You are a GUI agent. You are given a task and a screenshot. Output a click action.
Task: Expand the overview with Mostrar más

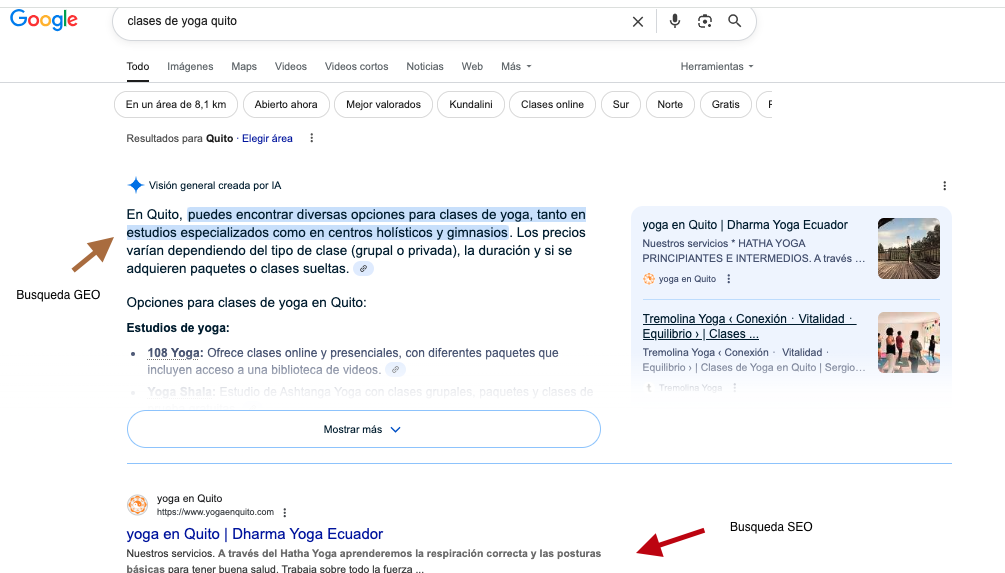pos(363,429)
